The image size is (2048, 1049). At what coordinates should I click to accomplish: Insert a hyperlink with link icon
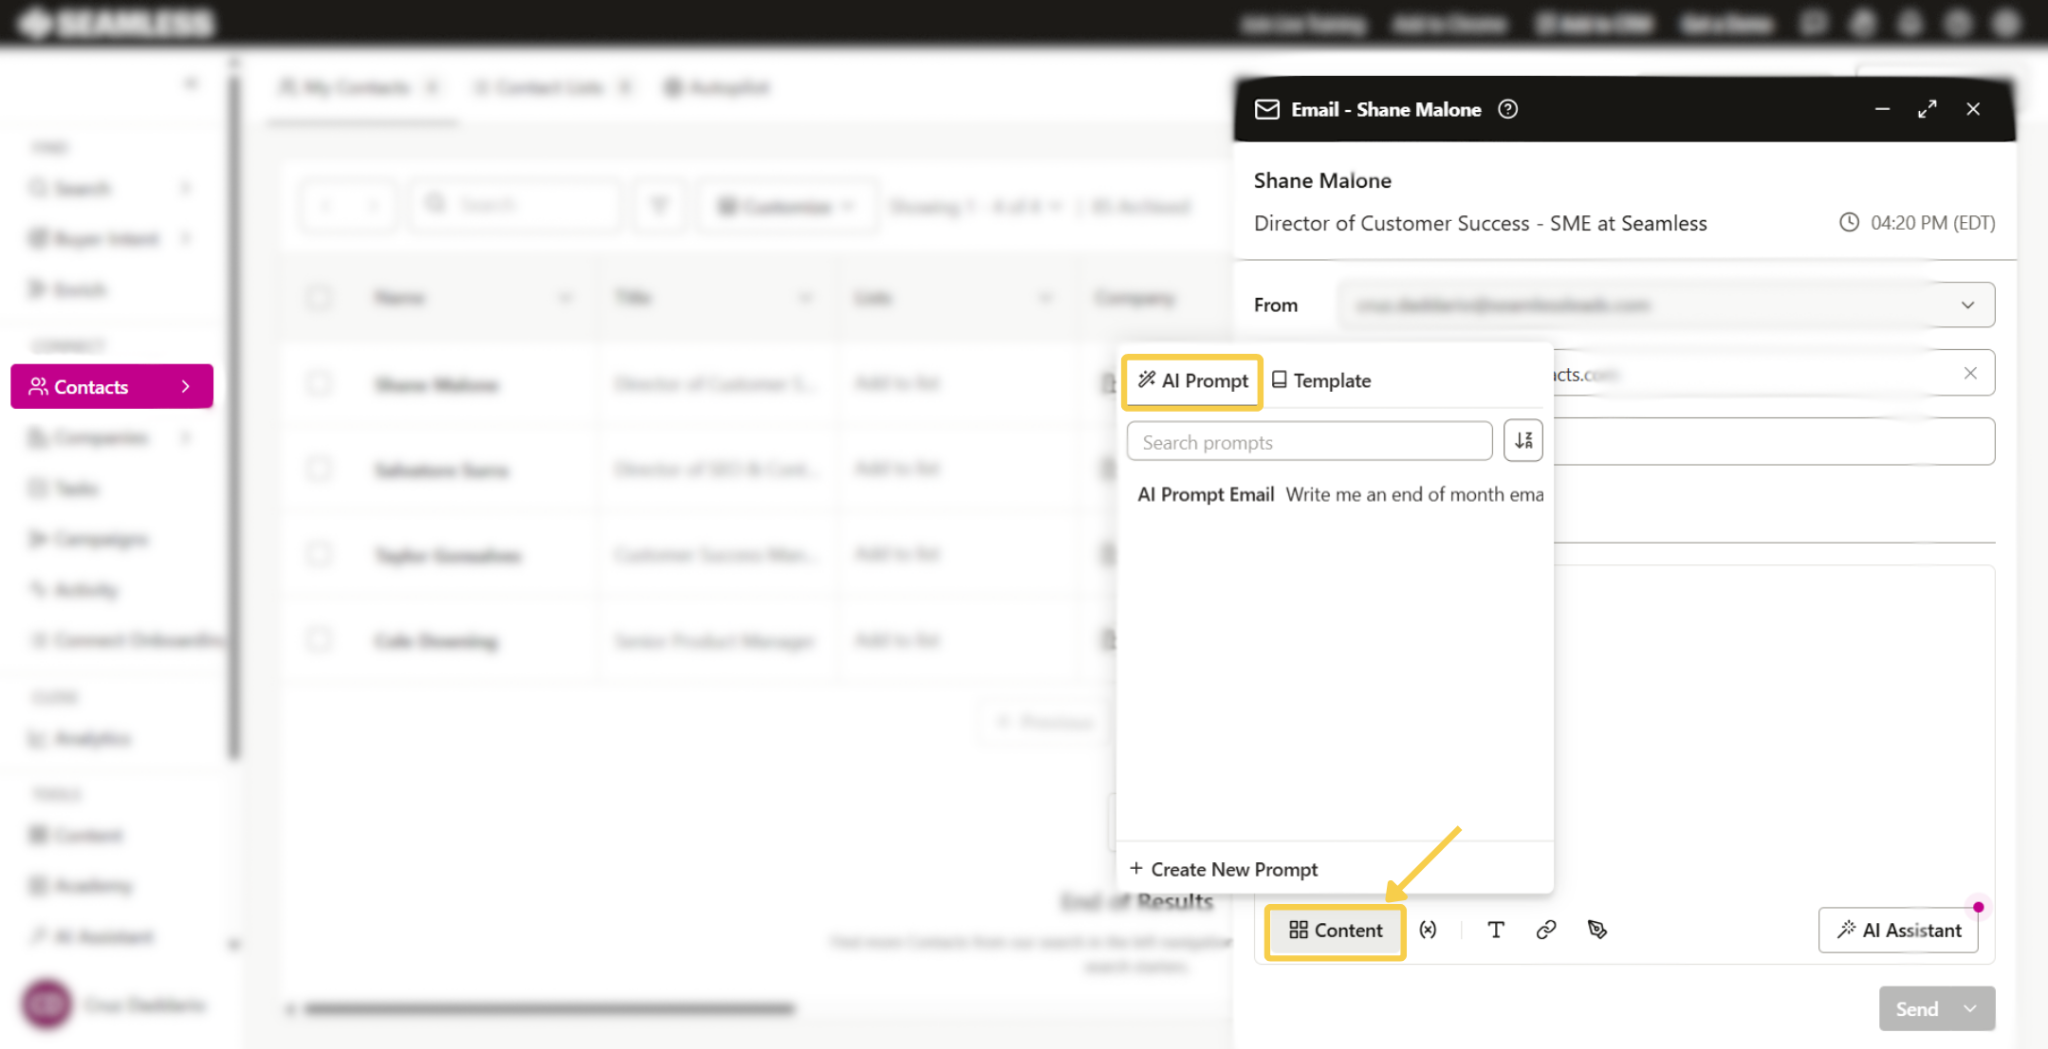click(1546, 930)
